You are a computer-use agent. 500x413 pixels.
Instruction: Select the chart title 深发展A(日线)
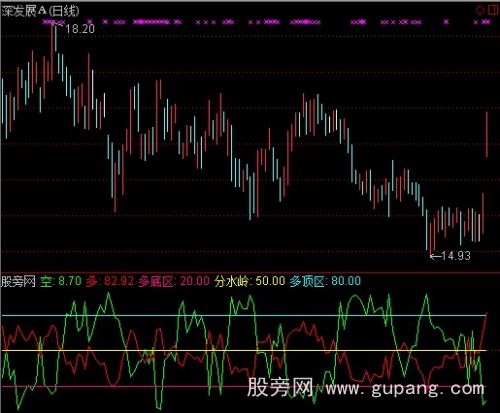click(x=40, y=11)
